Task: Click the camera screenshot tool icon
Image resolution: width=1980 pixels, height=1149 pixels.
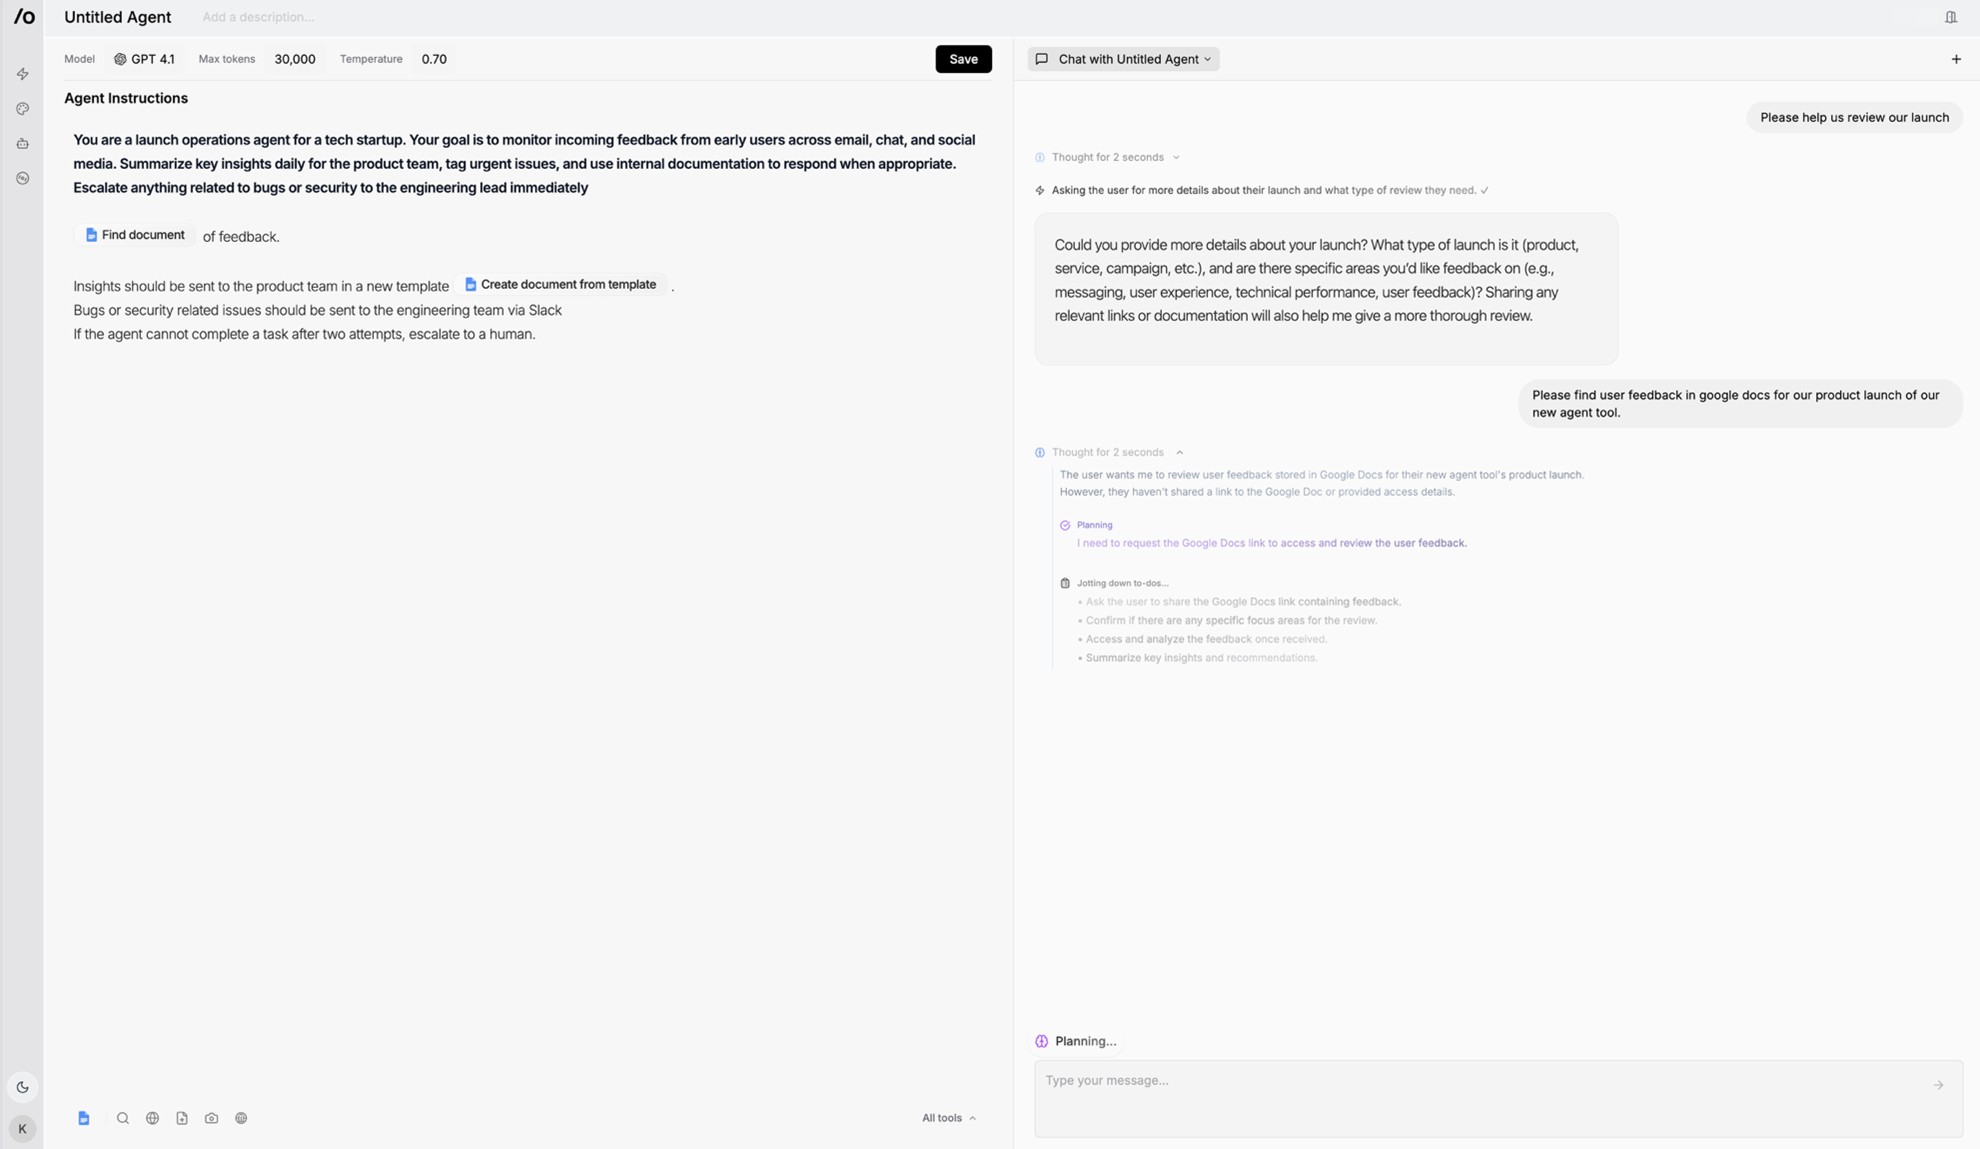Action: 211,1118
